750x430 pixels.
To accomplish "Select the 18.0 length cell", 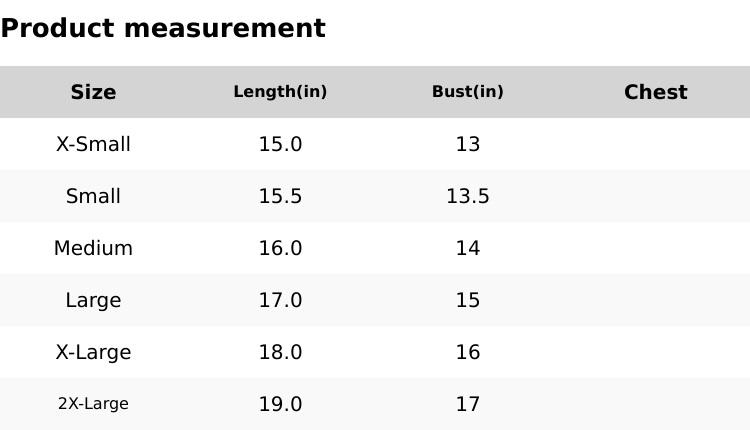I will pyautogui.click(x=280, y=352).
